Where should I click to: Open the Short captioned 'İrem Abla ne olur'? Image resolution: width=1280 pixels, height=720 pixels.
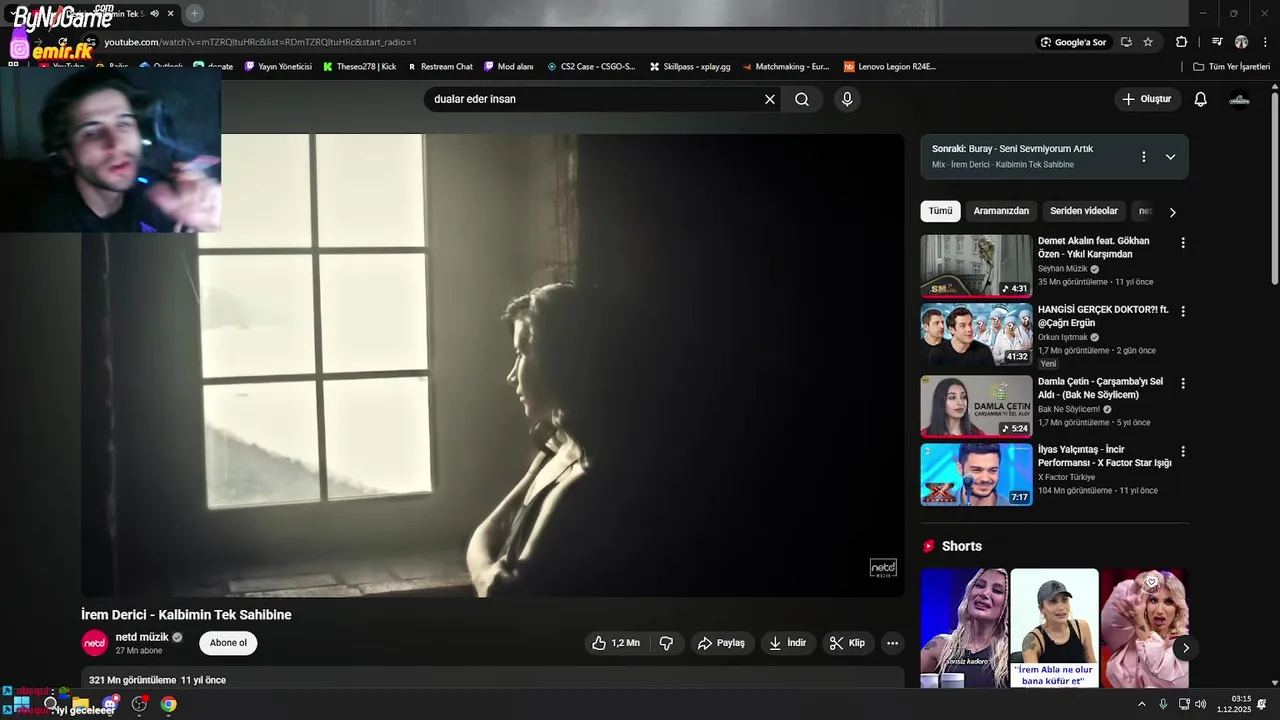click(1054, 628)
